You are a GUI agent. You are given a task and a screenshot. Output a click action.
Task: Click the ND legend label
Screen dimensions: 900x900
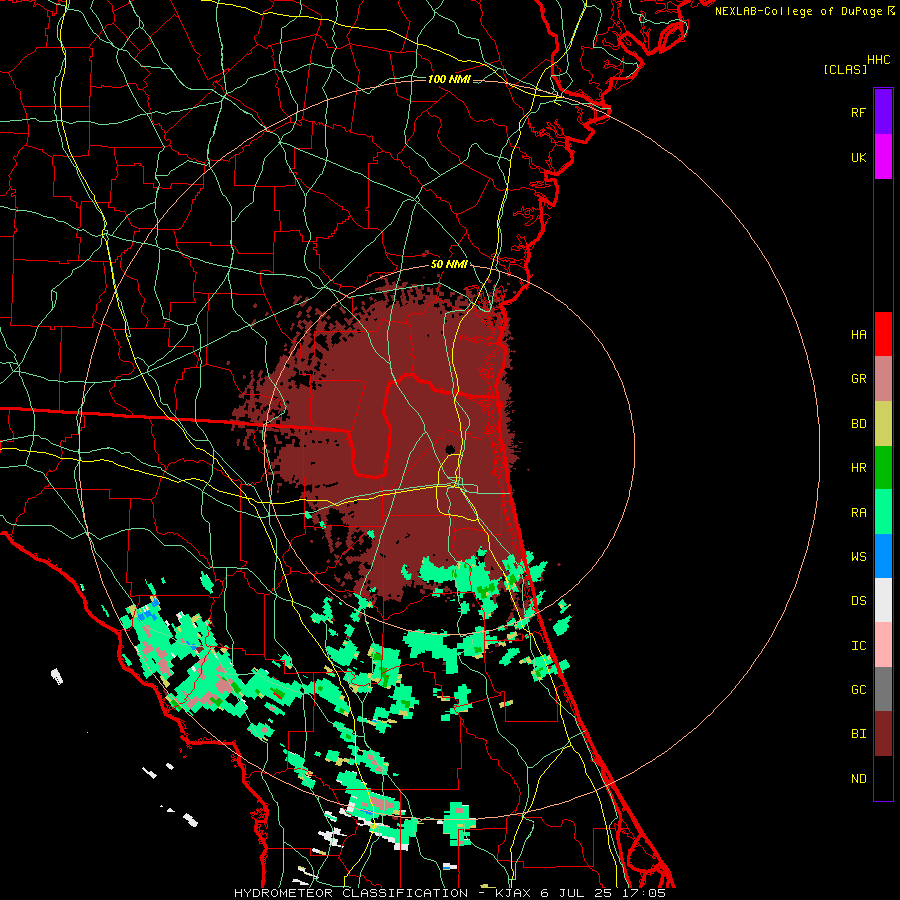(858, 778)
